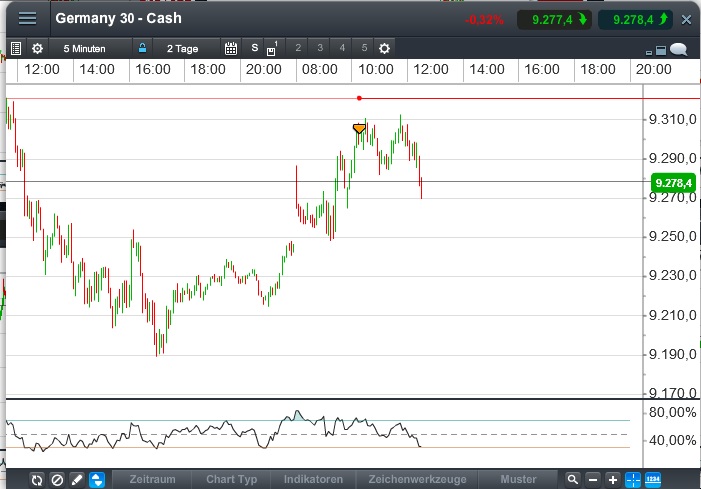Click the orange order marker on chart
Screen dimensions: 701x489
pyautogui.click(x=359, y=129)
